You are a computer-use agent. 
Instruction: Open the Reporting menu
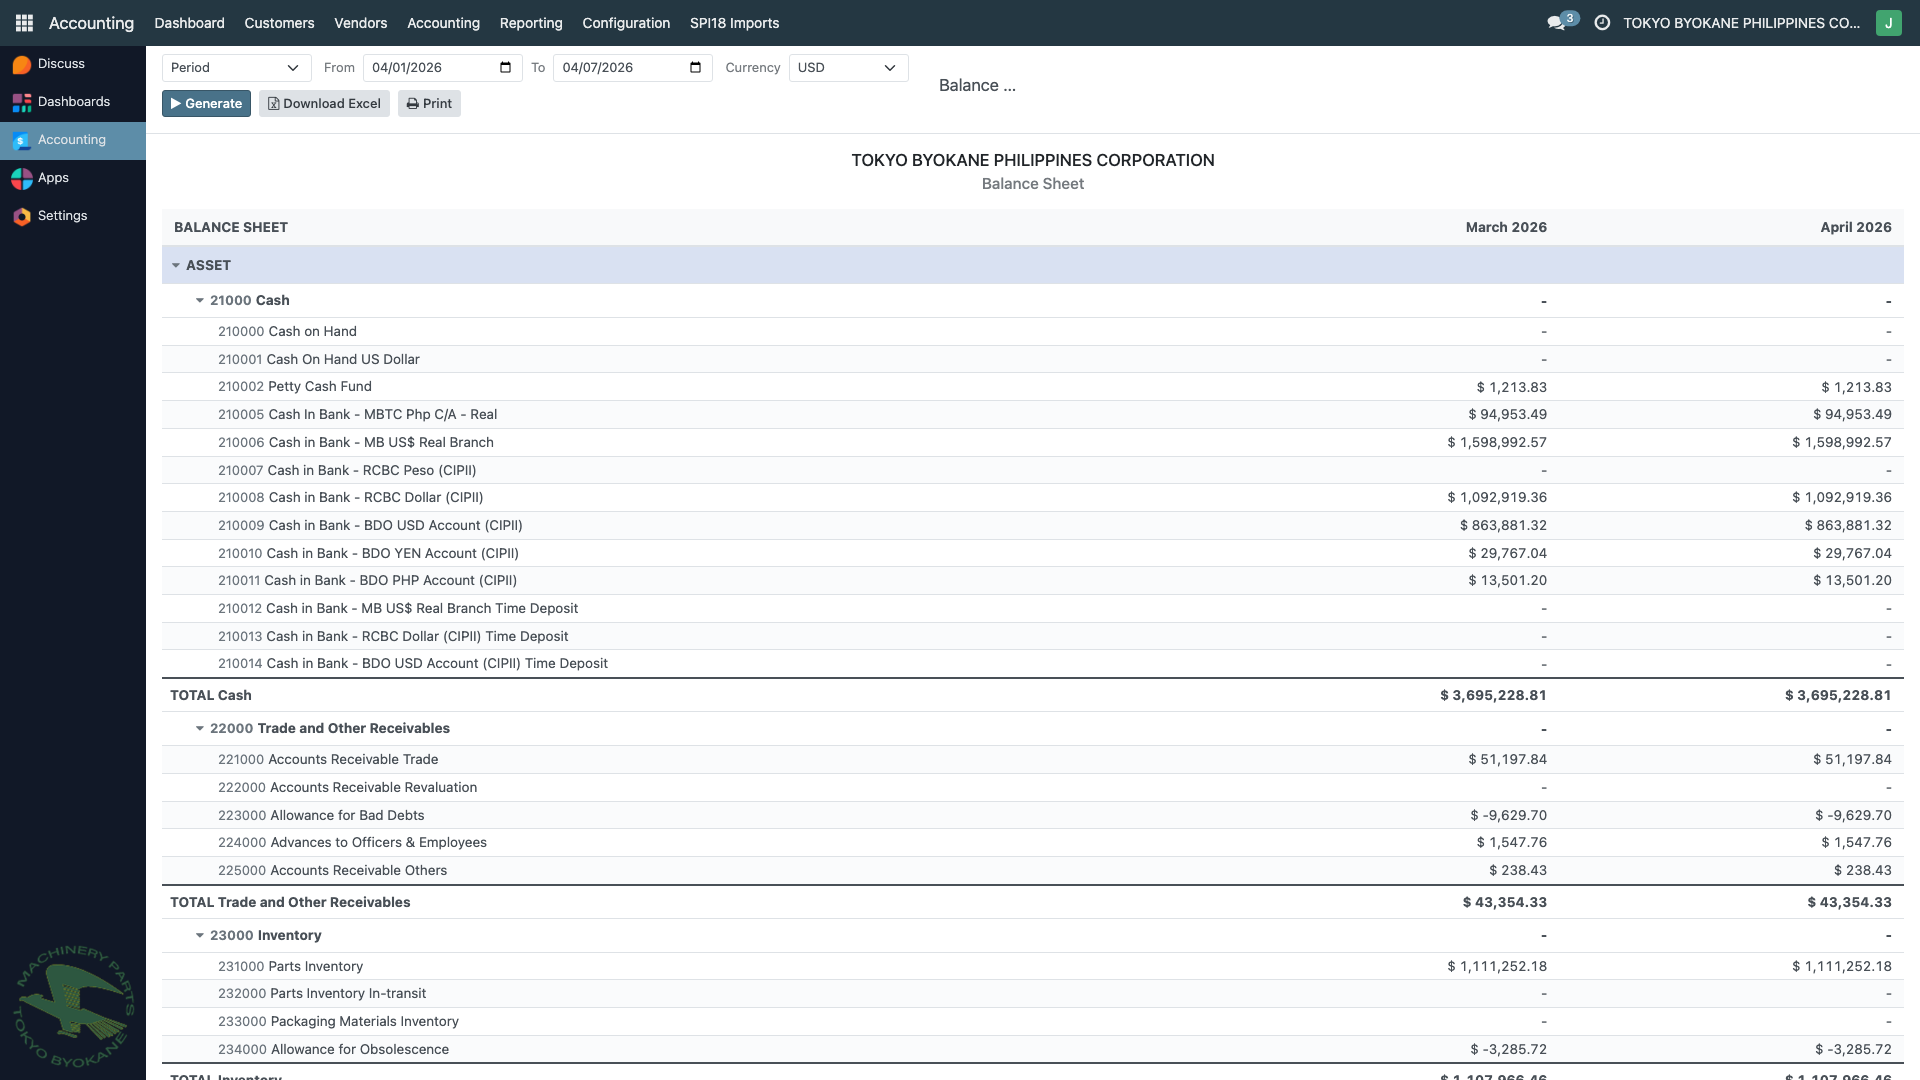click(x=531, y=23)
